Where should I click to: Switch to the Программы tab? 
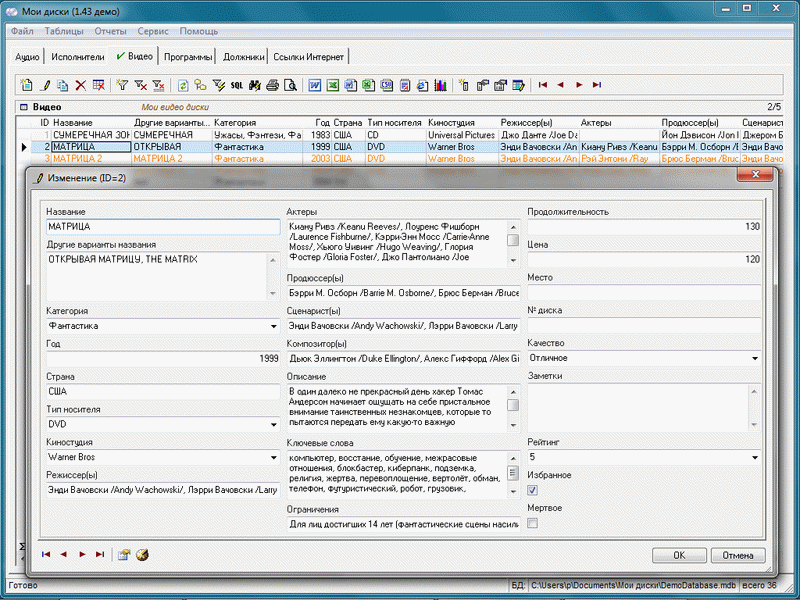click(187, 57)
